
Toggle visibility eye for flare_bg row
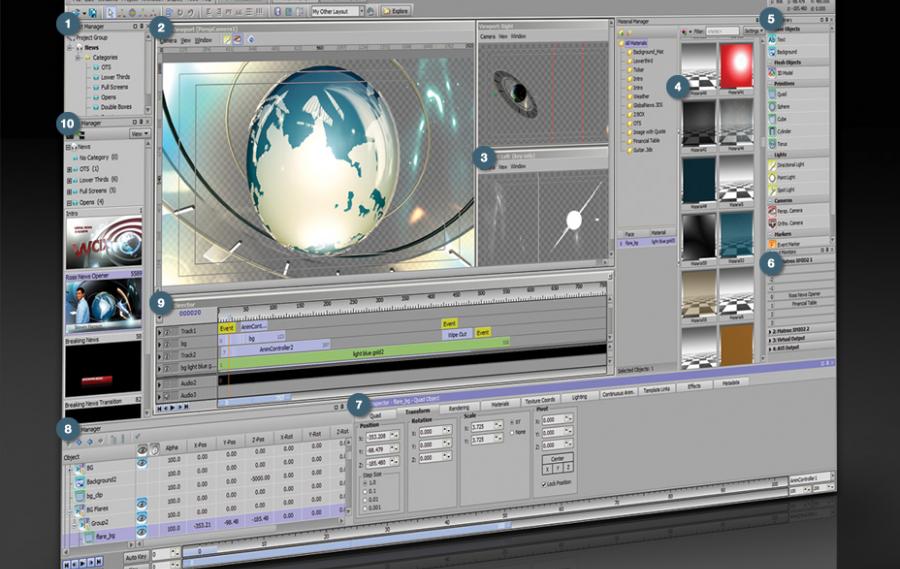coord(141,532)
